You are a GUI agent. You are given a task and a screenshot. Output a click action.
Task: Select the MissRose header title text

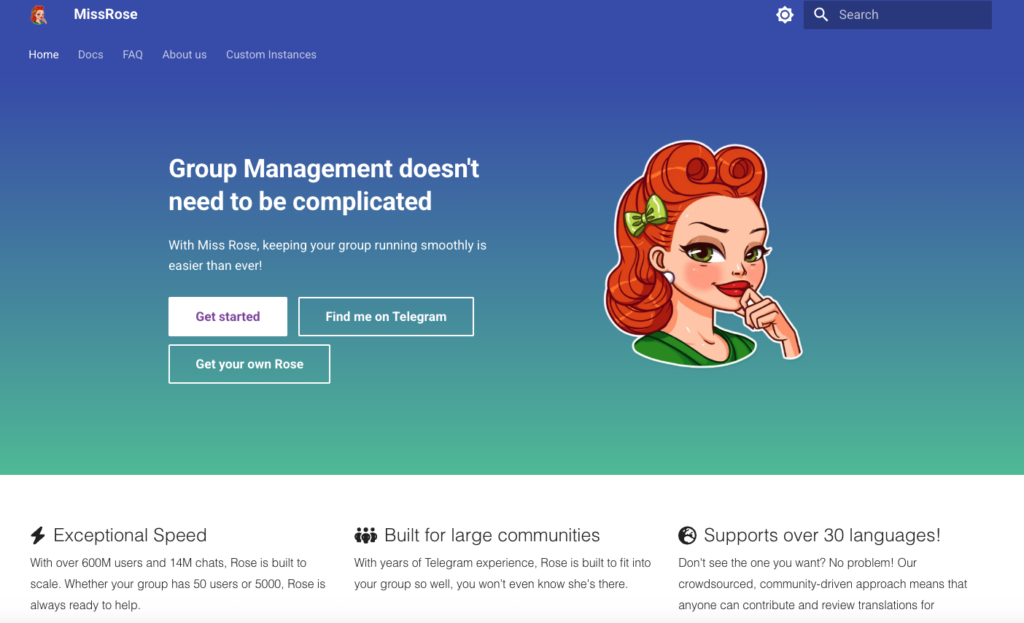click(105, 14)
